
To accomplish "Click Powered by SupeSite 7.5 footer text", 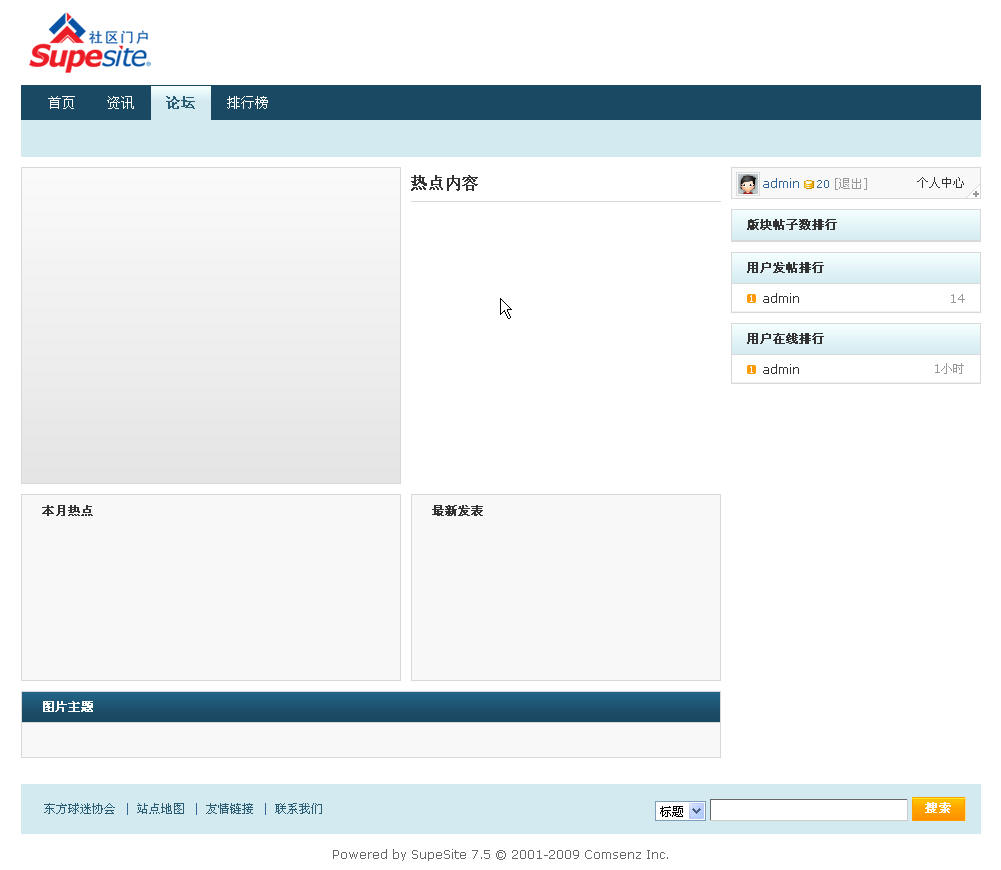I will click(x=500, y=855).
